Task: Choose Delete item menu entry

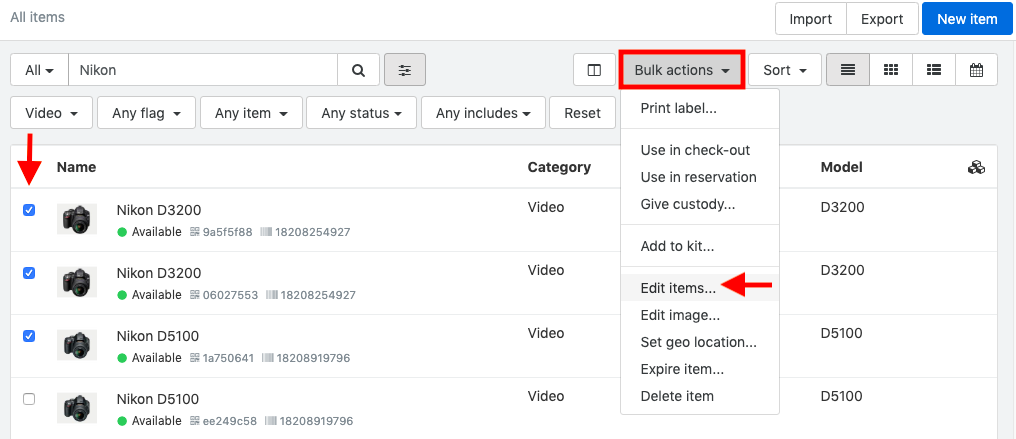Action: (x=700, y=396)
